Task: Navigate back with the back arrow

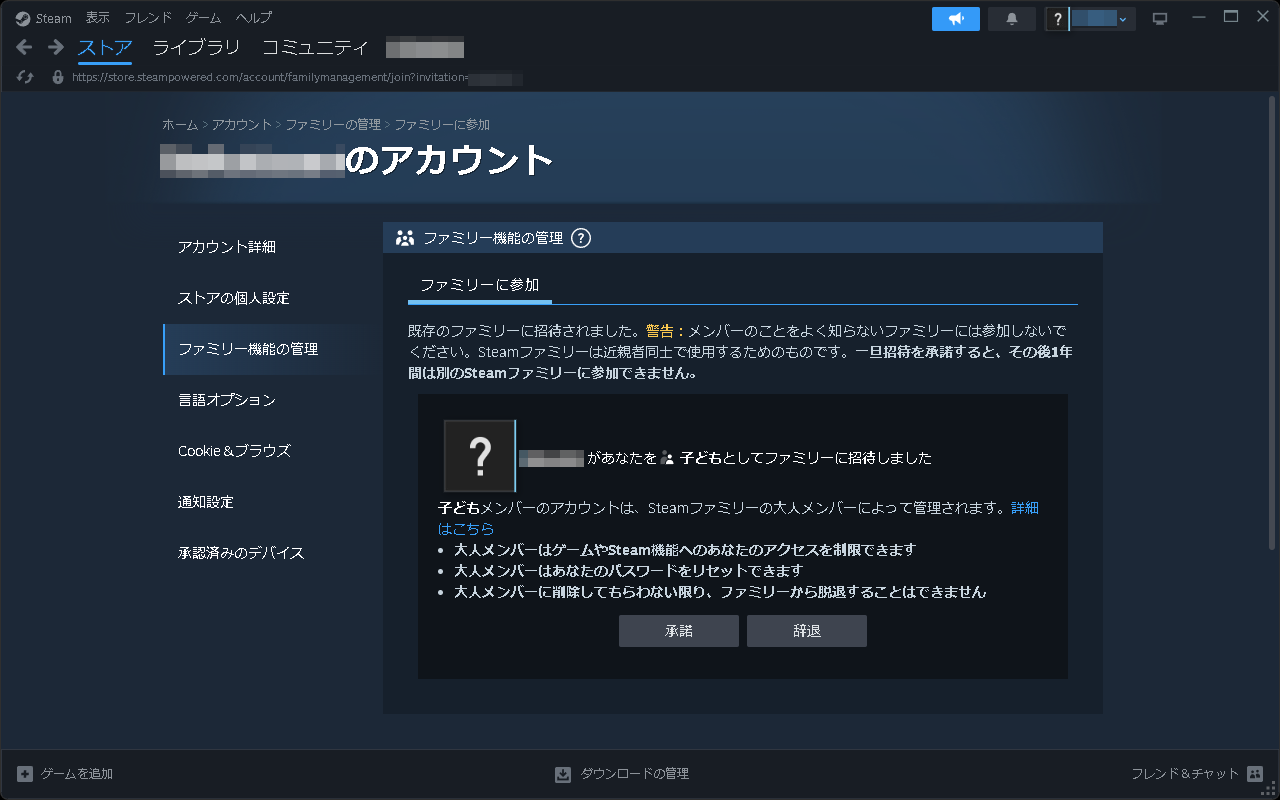Action: click(22, 46)
